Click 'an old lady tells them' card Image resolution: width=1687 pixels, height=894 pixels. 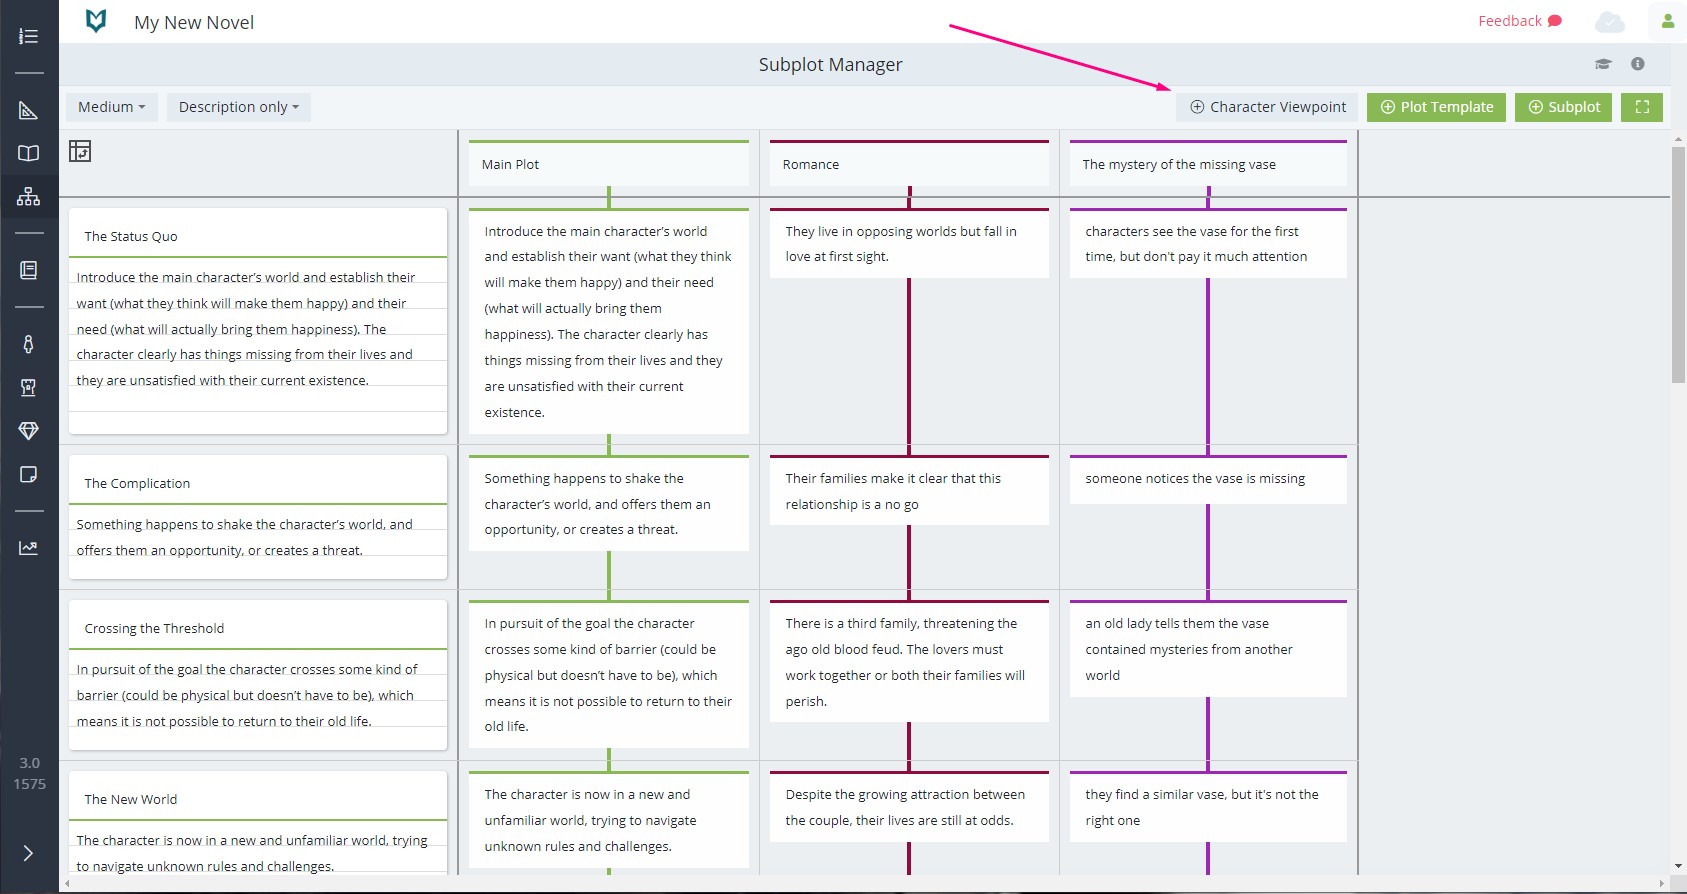(1208, 649)
